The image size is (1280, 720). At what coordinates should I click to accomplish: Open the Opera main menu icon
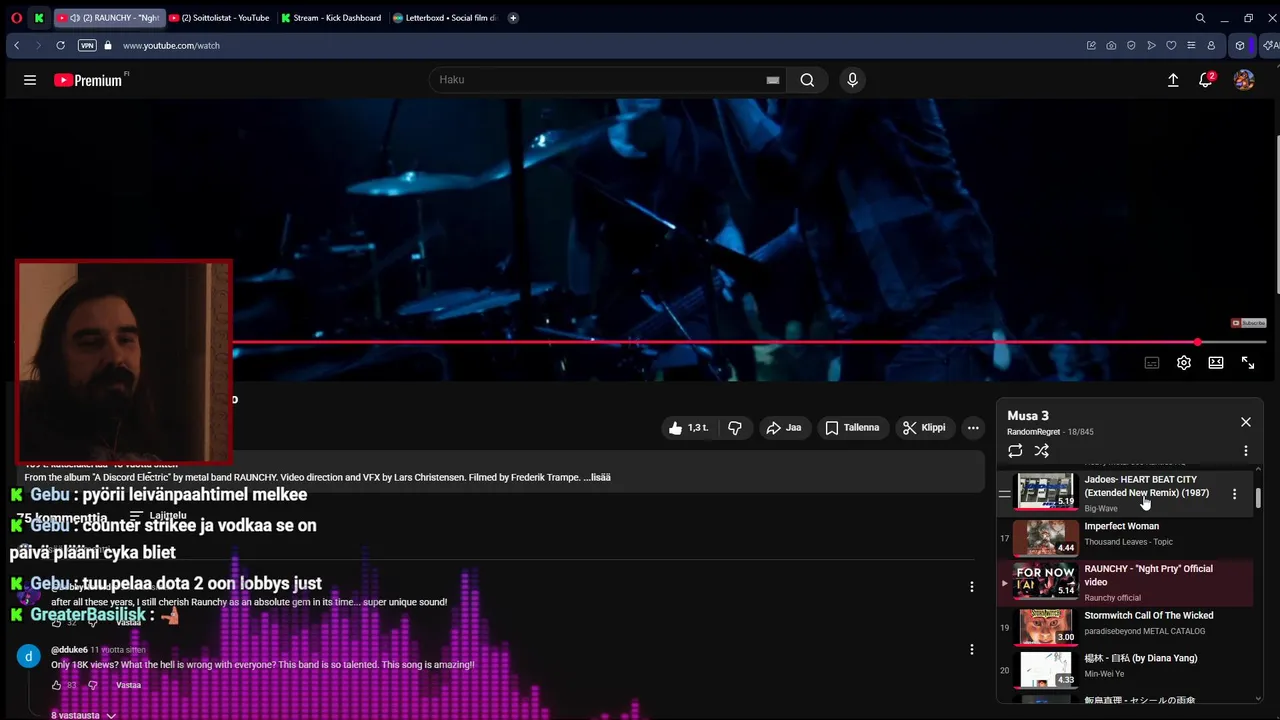tap(16, 17)
